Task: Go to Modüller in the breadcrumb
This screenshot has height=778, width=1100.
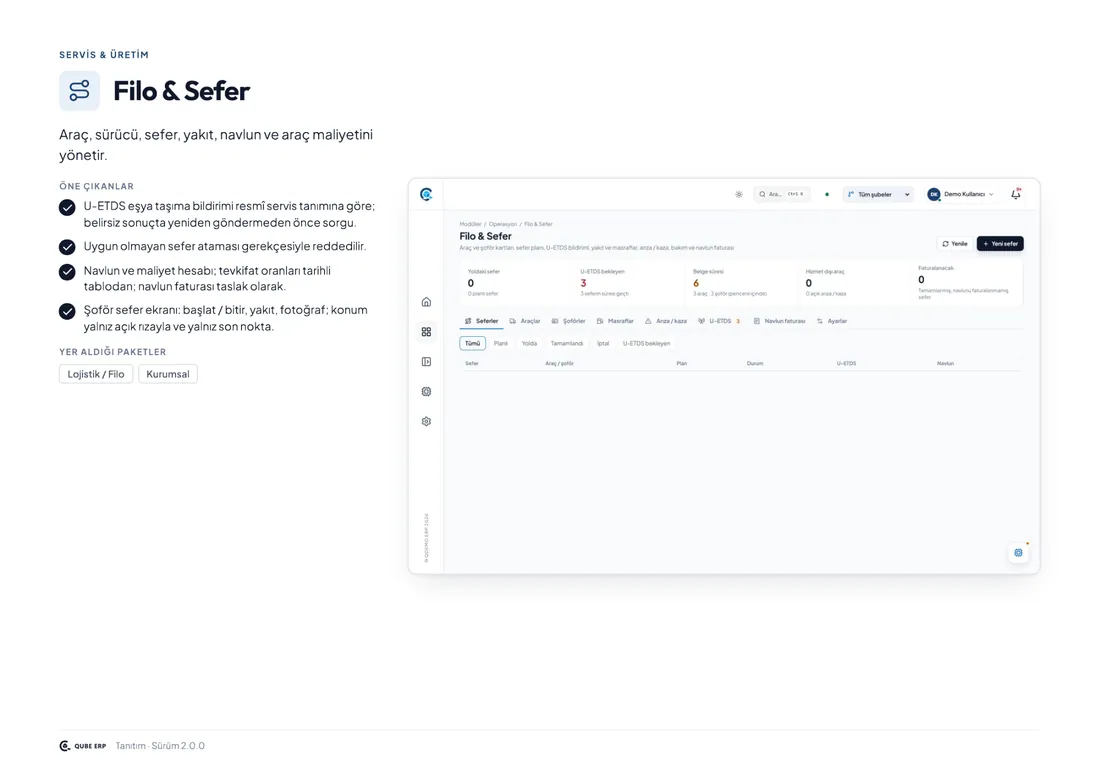Action: [x=470, y=224]
